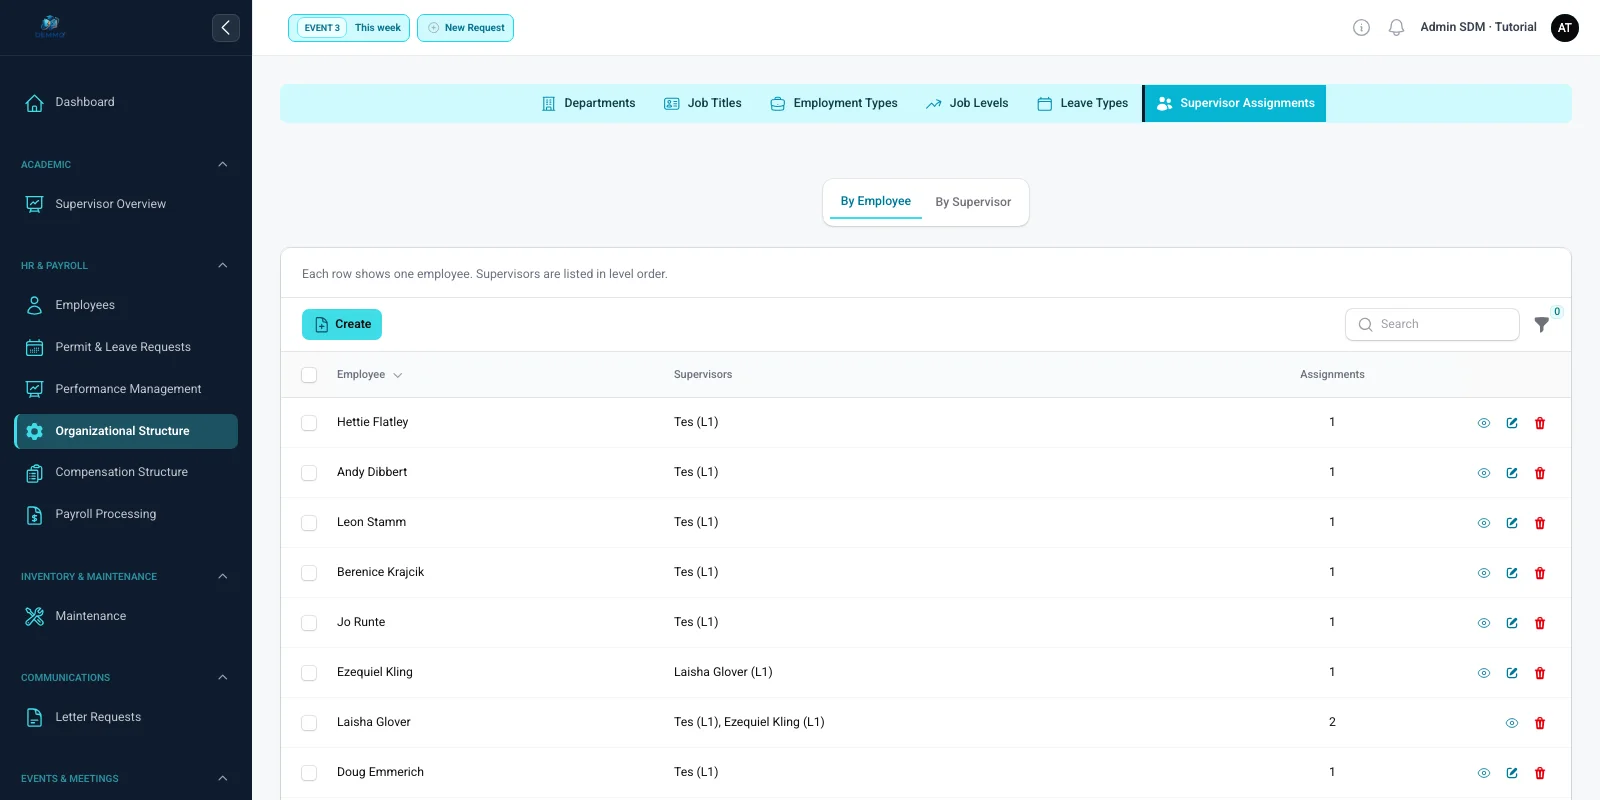Image resolution: width=1600 pixels, height=800 pixels.
Task: Edit Doug Emmerich's supervisor assignment
Action: [1512, 773]
